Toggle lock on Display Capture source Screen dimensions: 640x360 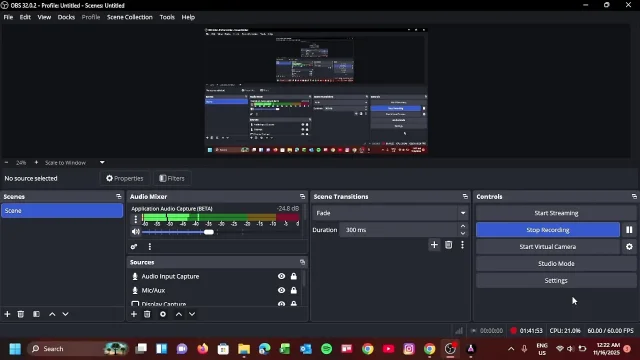click(293, 304)
